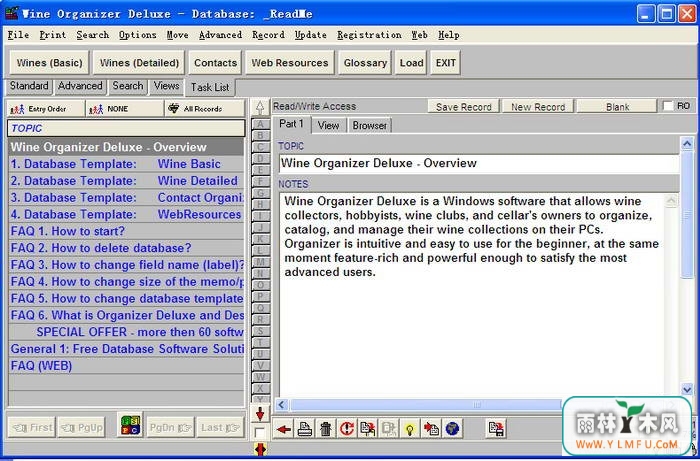Jump to letter A in alphabet index
This screenshot has height=461, width=700.
click(260, 124)
